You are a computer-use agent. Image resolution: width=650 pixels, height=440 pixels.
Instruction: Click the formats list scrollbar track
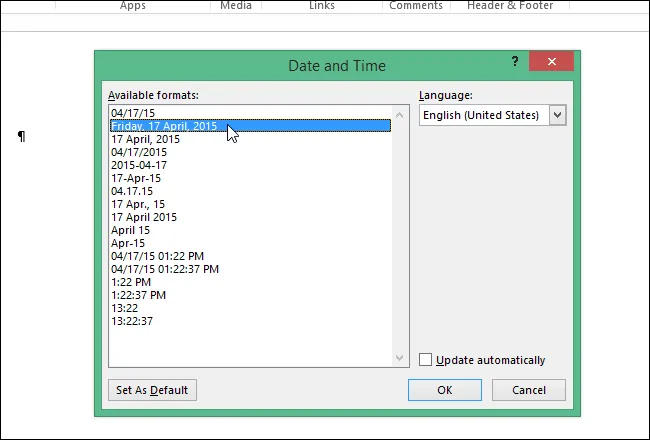(399, 236)
